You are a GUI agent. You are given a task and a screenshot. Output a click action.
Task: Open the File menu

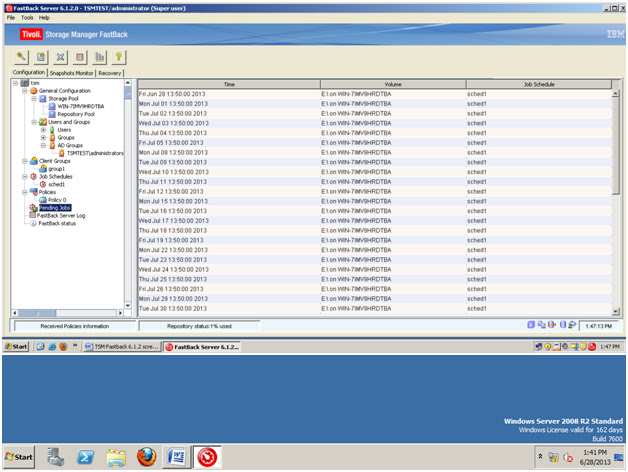[11, 18]
